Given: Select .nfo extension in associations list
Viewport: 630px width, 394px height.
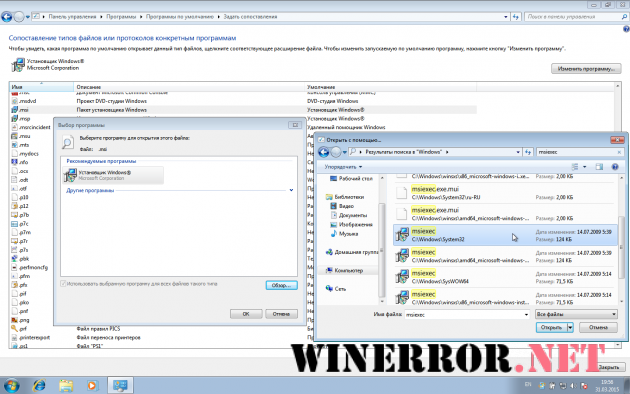Looking at the screenshot, I should pyautogui.click(x=20, y=162).
